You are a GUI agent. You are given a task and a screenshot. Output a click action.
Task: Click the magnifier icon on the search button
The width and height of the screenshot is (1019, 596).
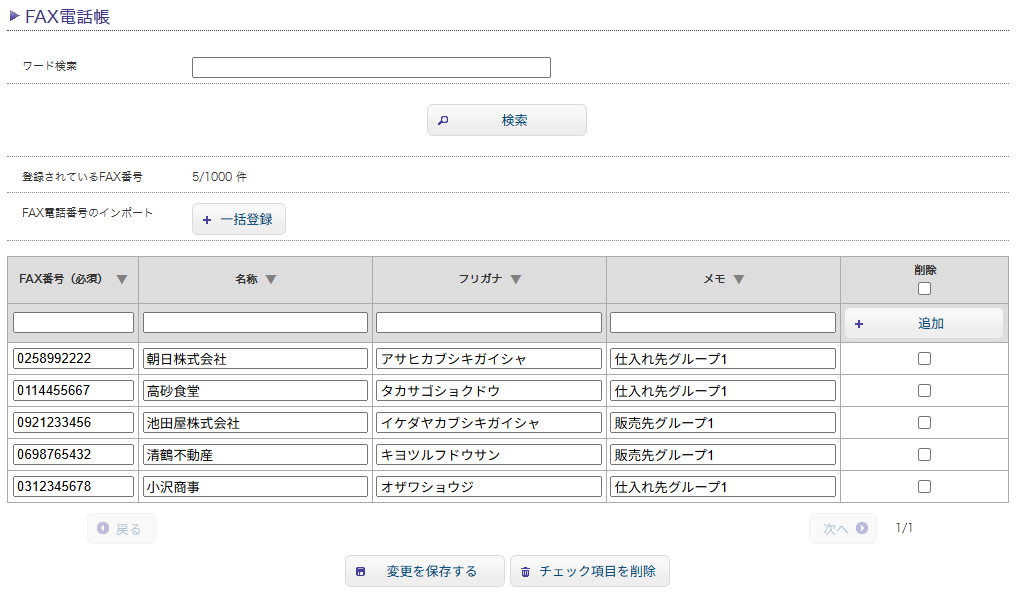click(x=443, y=119)
